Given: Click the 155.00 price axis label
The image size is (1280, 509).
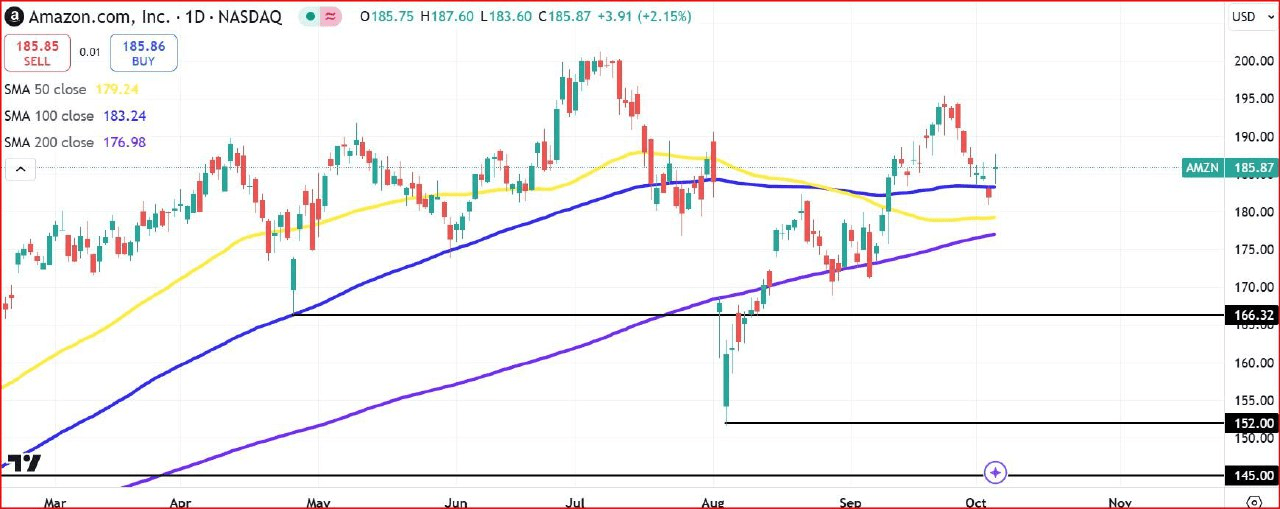Looking at the screenshot, I should (1253, 400).
